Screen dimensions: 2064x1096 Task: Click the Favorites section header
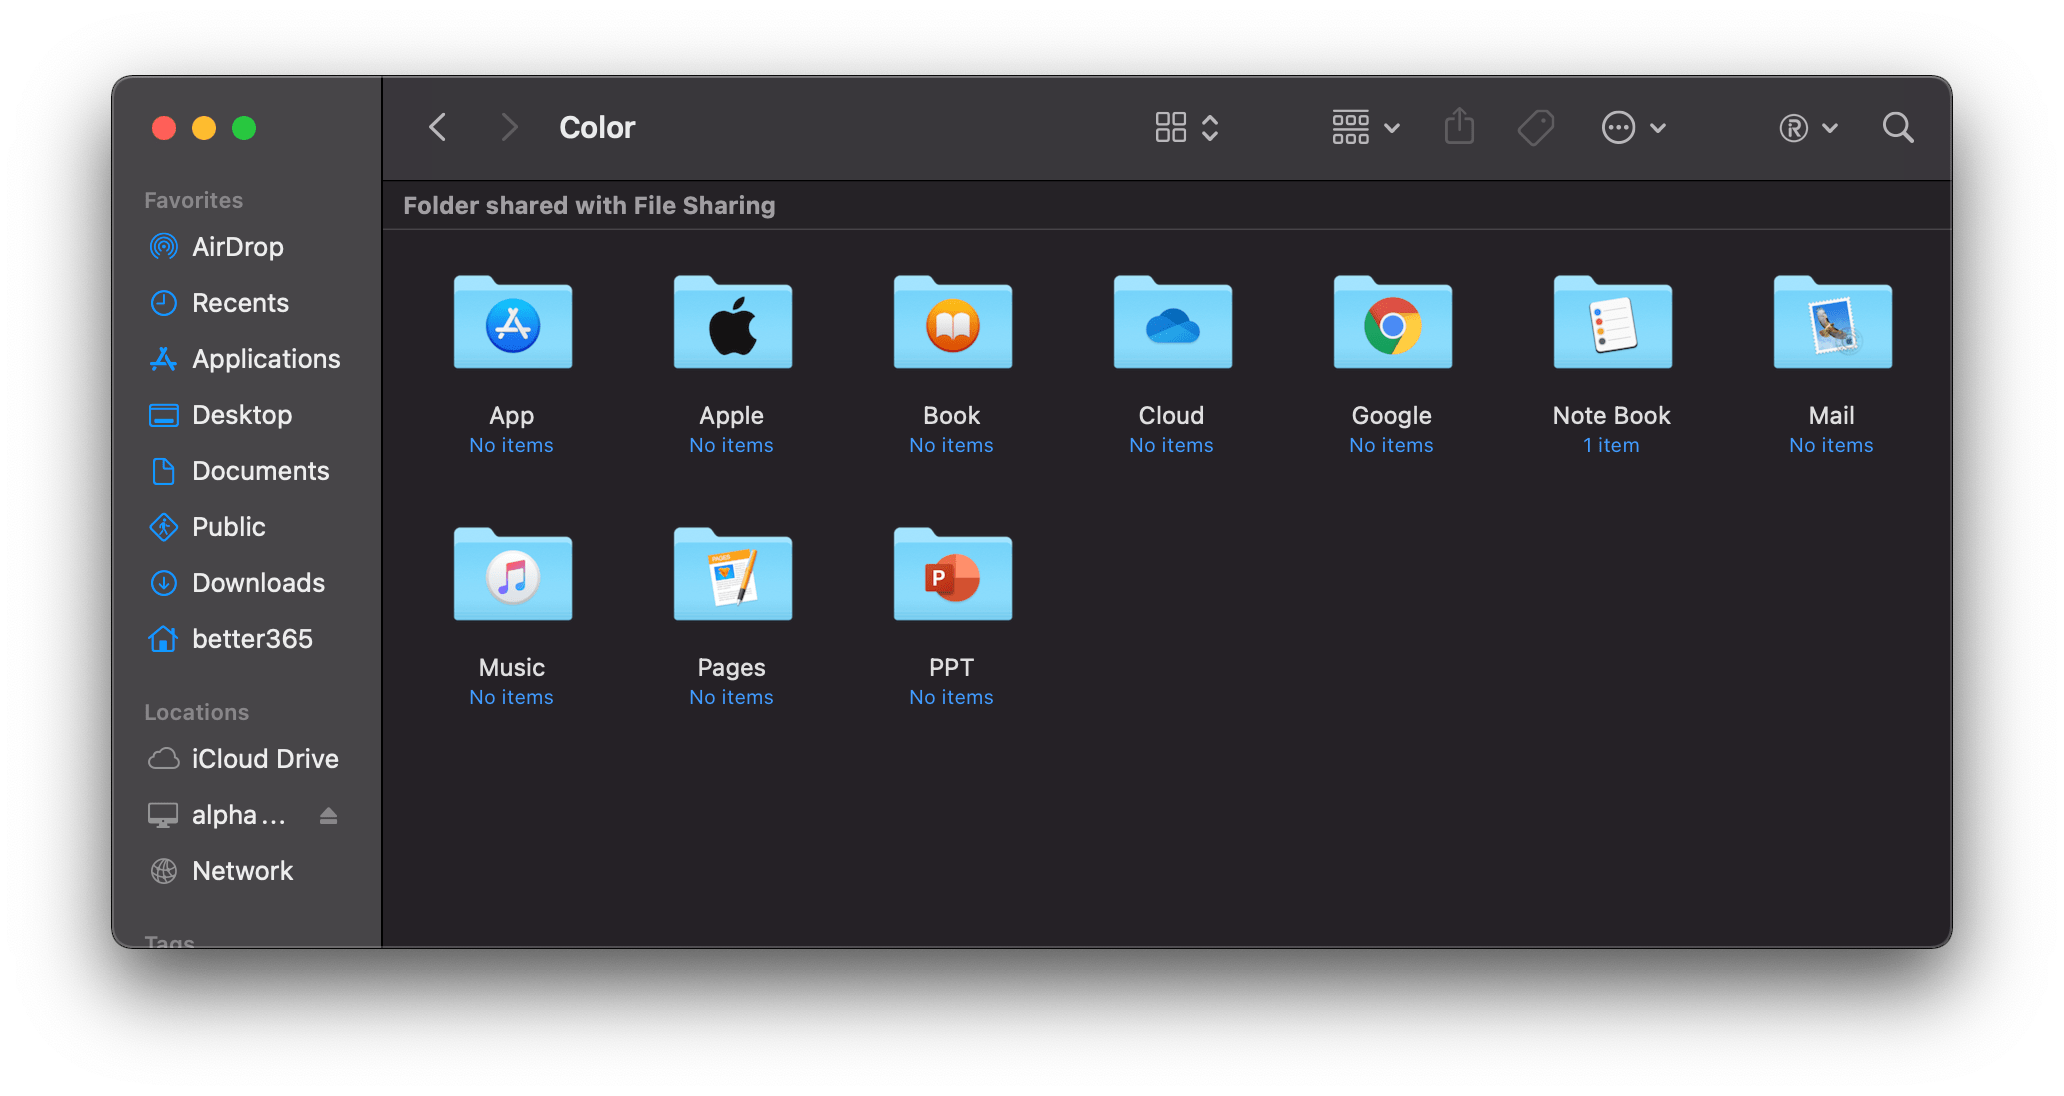193,200
